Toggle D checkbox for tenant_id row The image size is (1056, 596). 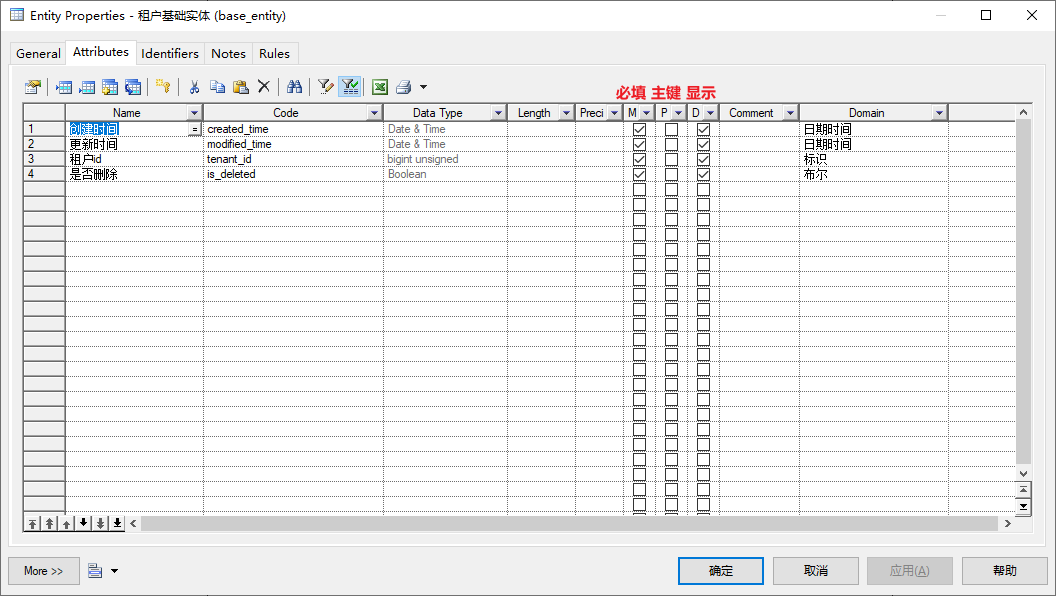coord(703,159)
